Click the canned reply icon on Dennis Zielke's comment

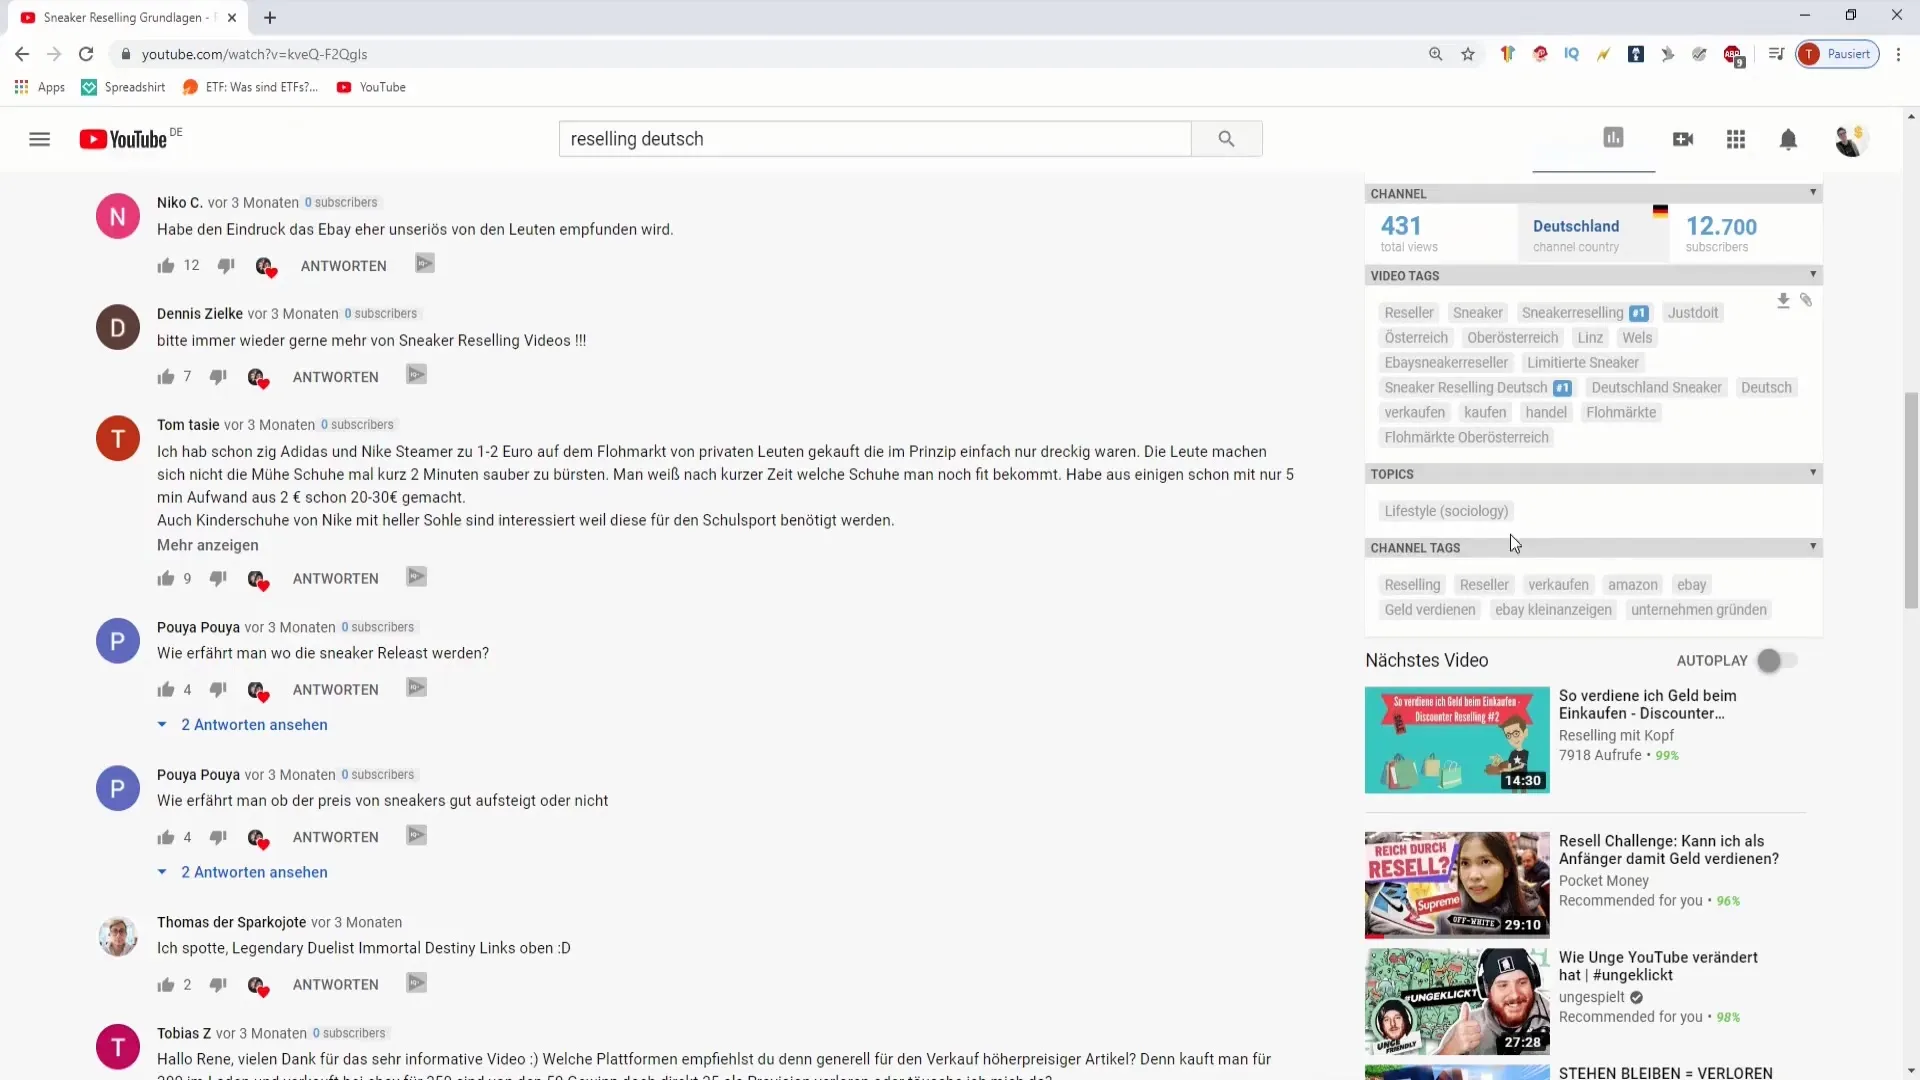[417, 375]
